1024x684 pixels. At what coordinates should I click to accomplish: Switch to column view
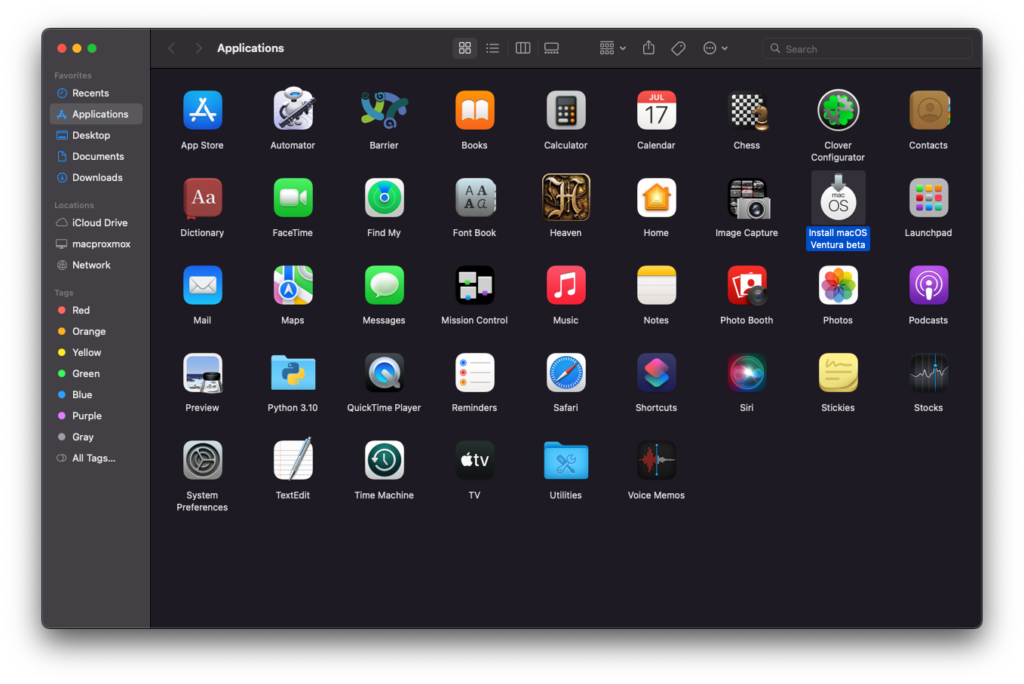[522, 48]
